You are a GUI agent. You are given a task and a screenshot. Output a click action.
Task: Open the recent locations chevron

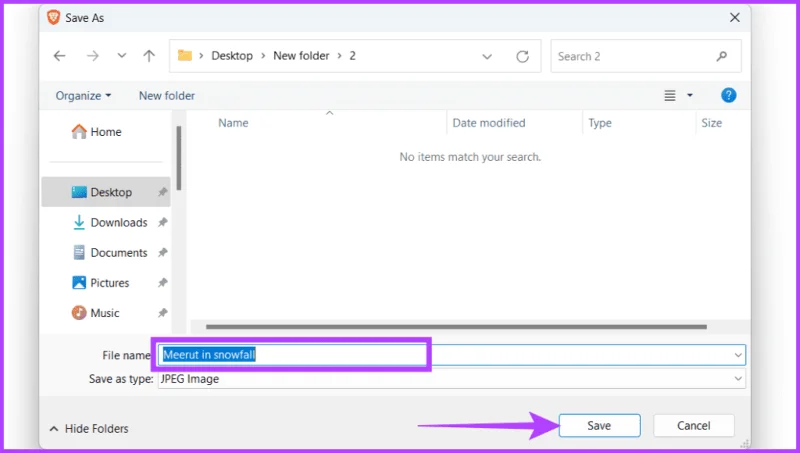121,56
